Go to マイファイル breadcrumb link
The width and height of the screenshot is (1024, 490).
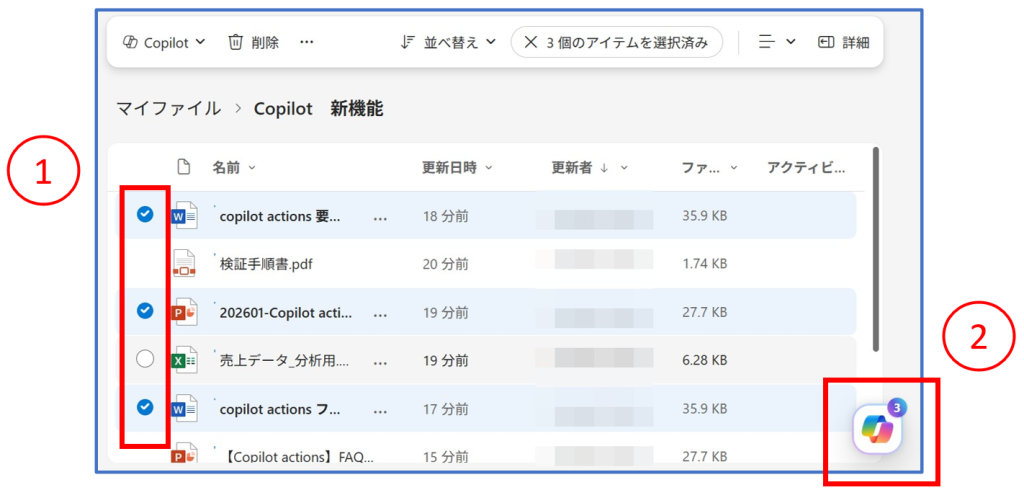pyautogui.click(x=168, y=108)
